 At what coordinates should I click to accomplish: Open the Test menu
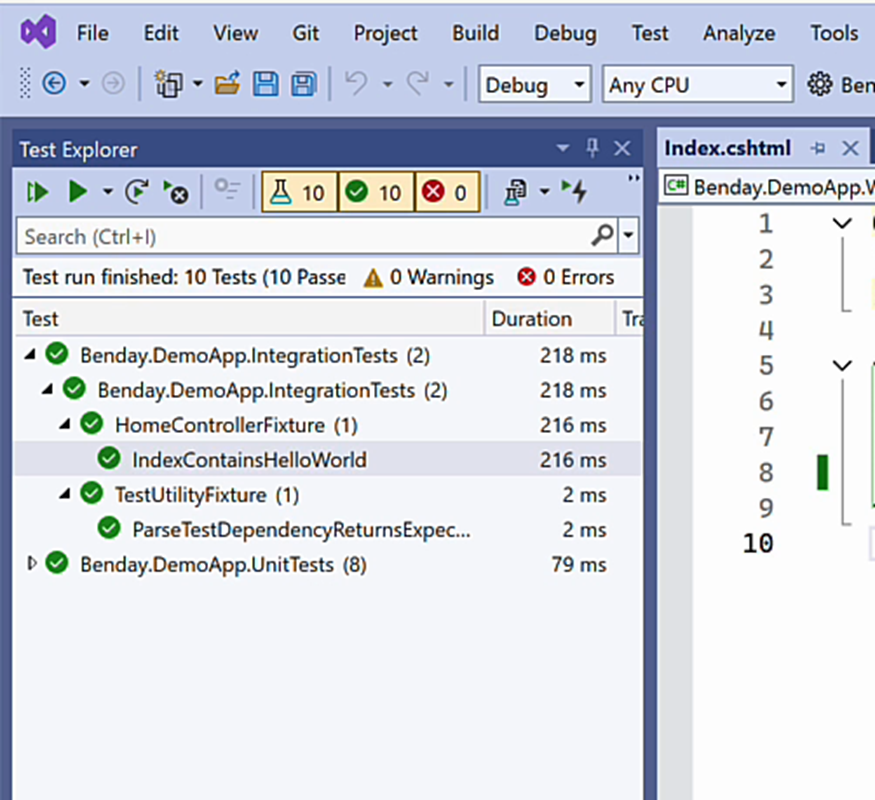click(650, 33)
